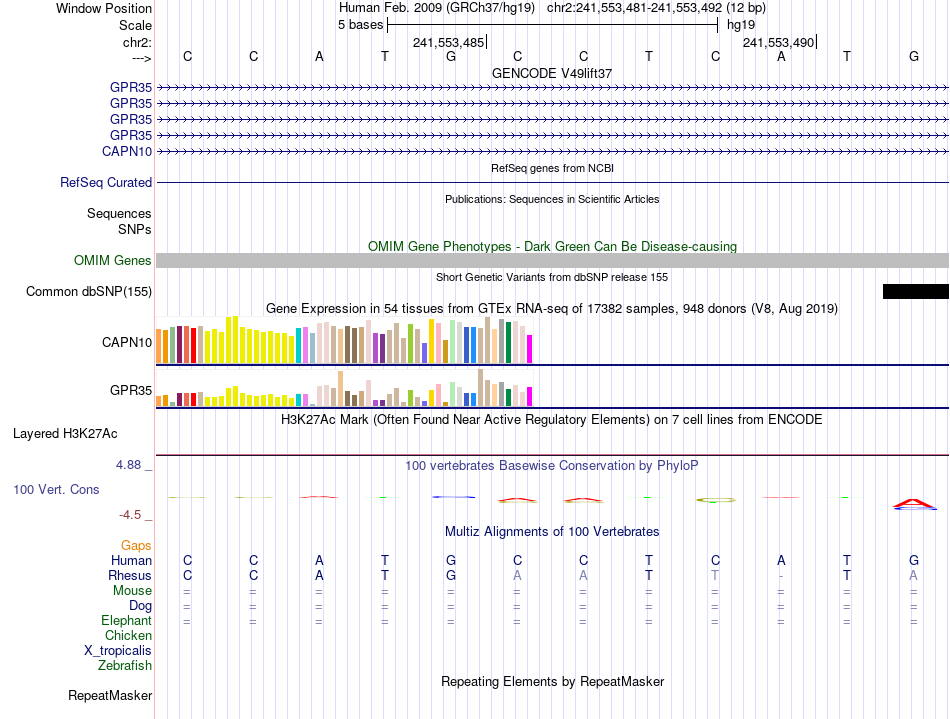Click the grey OMIM Genes bar
Viewport: 950px width, 719px height.
click(x=552, y=260)
